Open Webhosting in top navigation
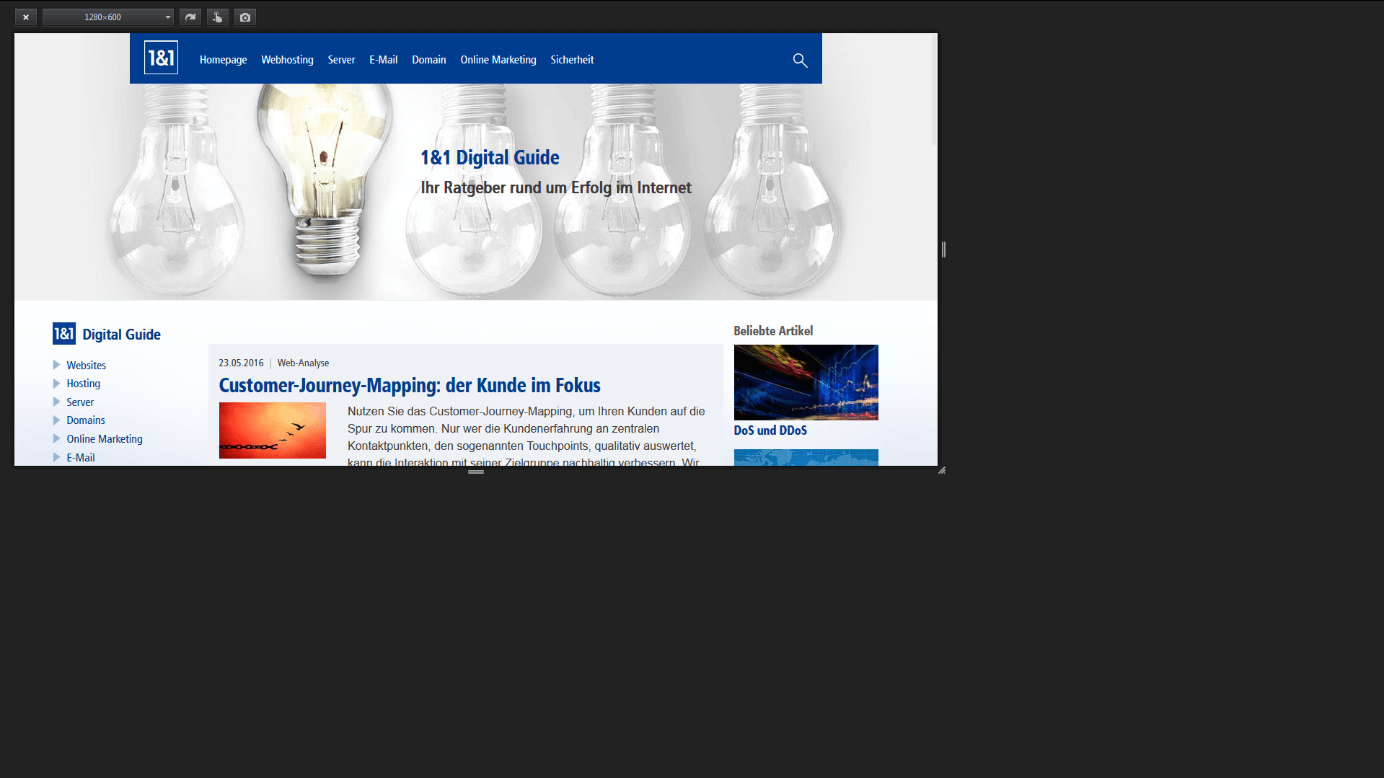The height and width of the screenshot is (778, 1384). [x=287, y=60]
